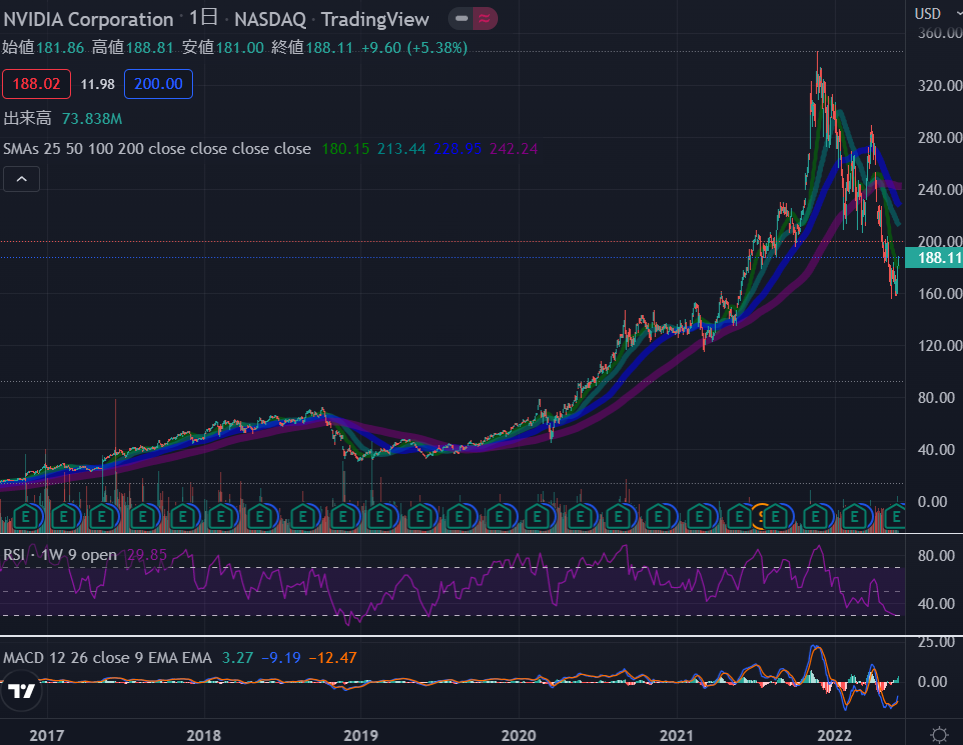
Task: Click the volume value 73.838M
Action: point(92,119)
